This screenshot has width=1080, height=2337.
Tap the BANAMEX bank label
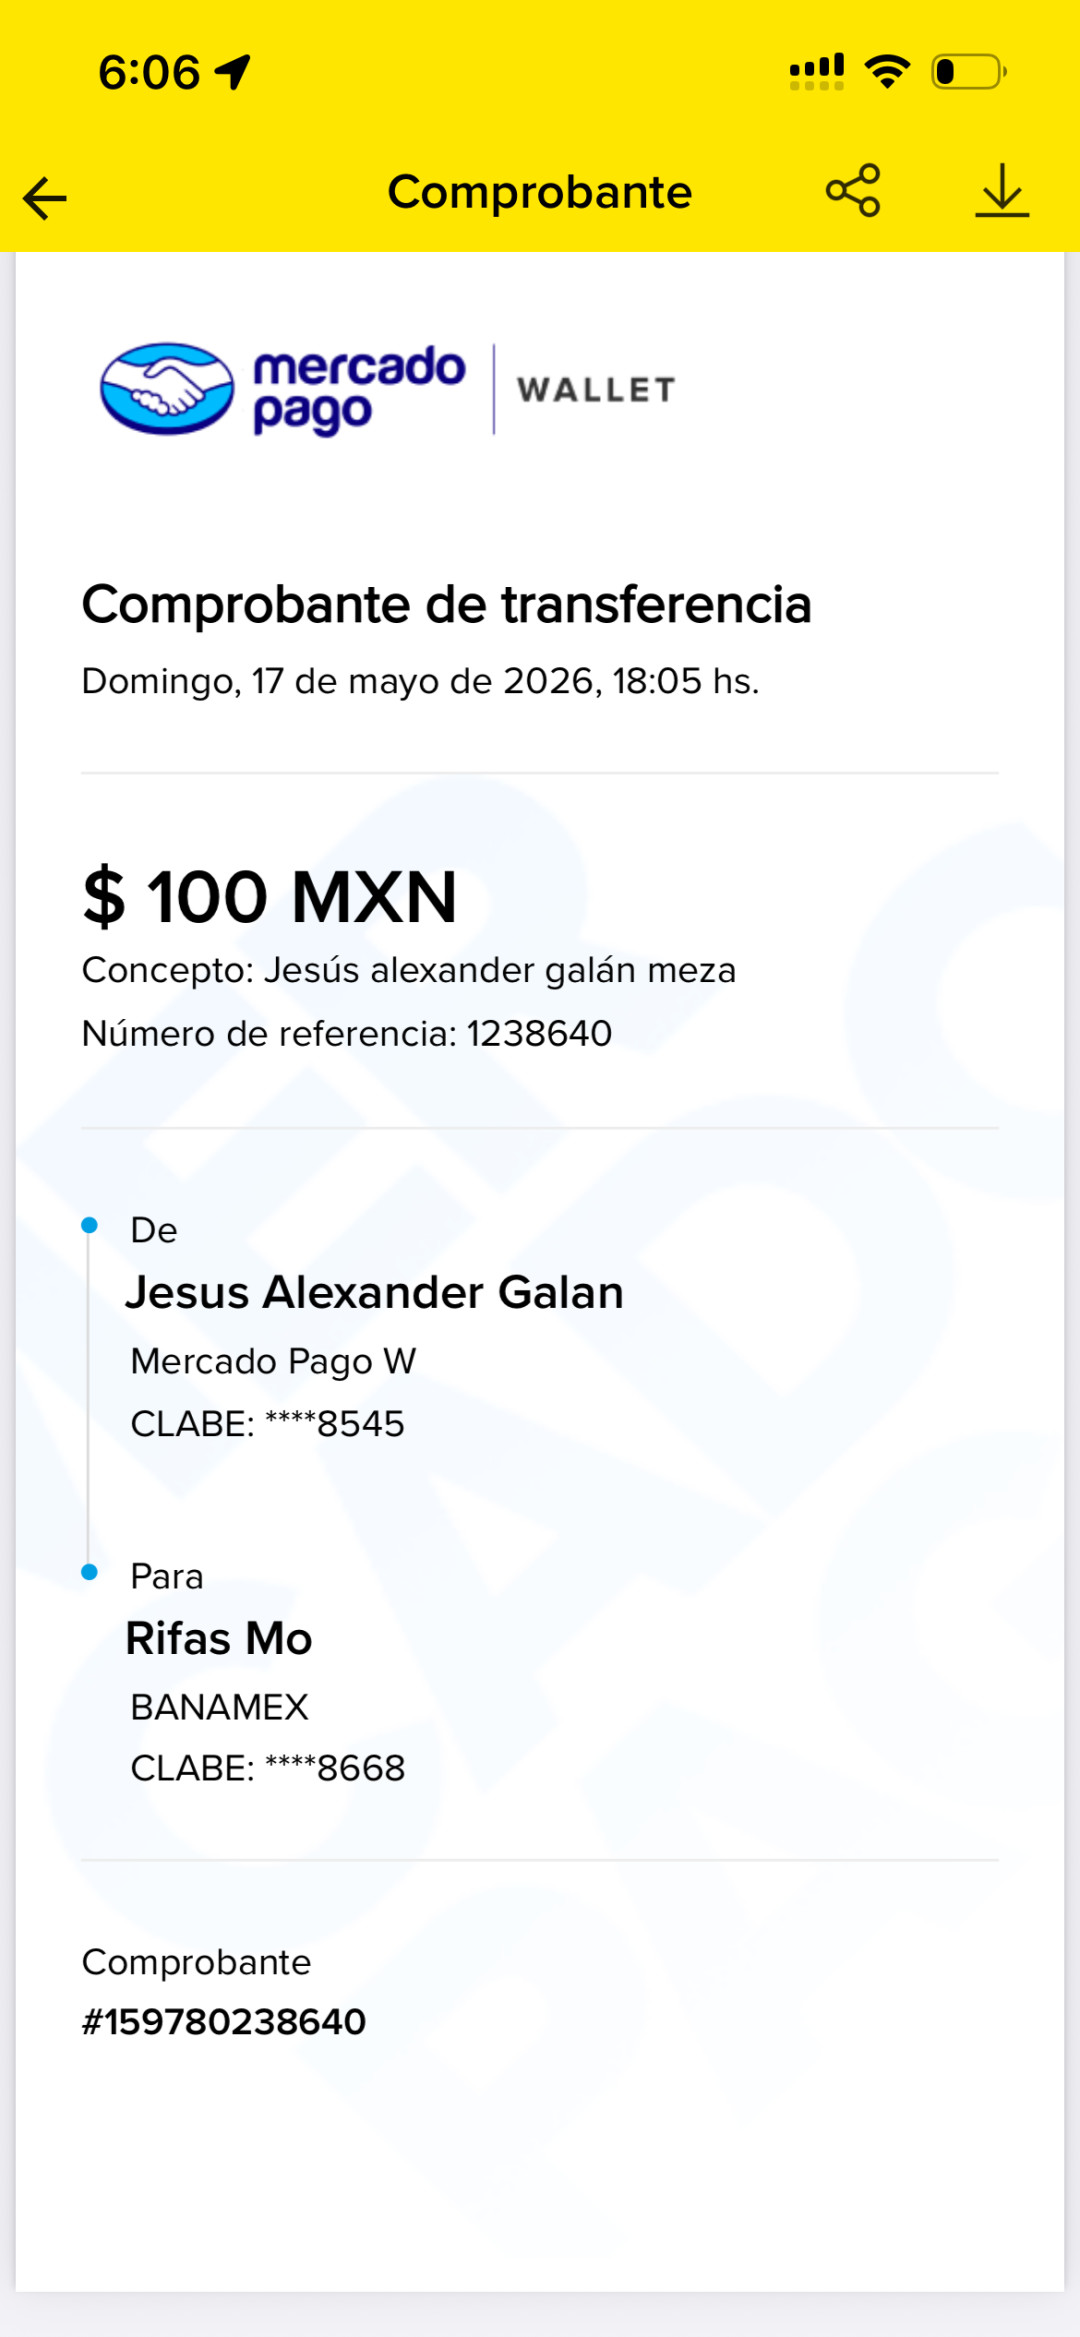point(220,1707)
